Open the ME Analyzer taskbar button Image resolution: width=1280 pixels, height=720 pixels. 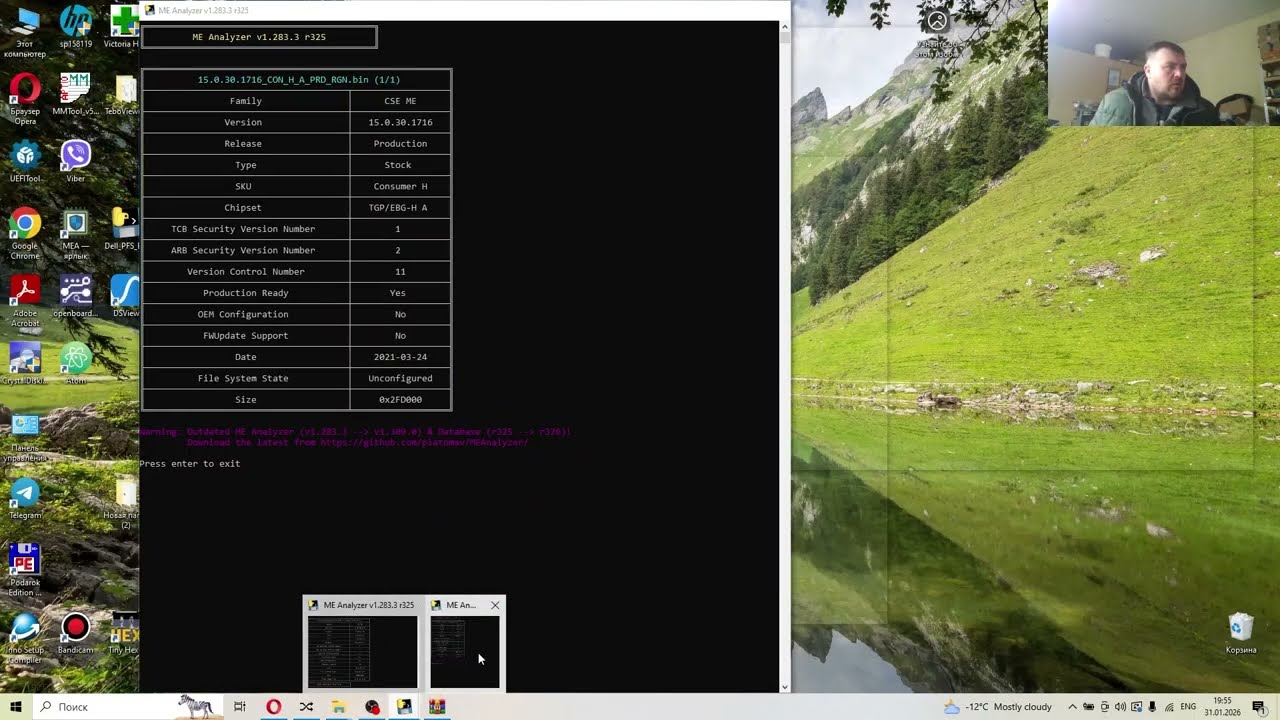click(404, 707)
